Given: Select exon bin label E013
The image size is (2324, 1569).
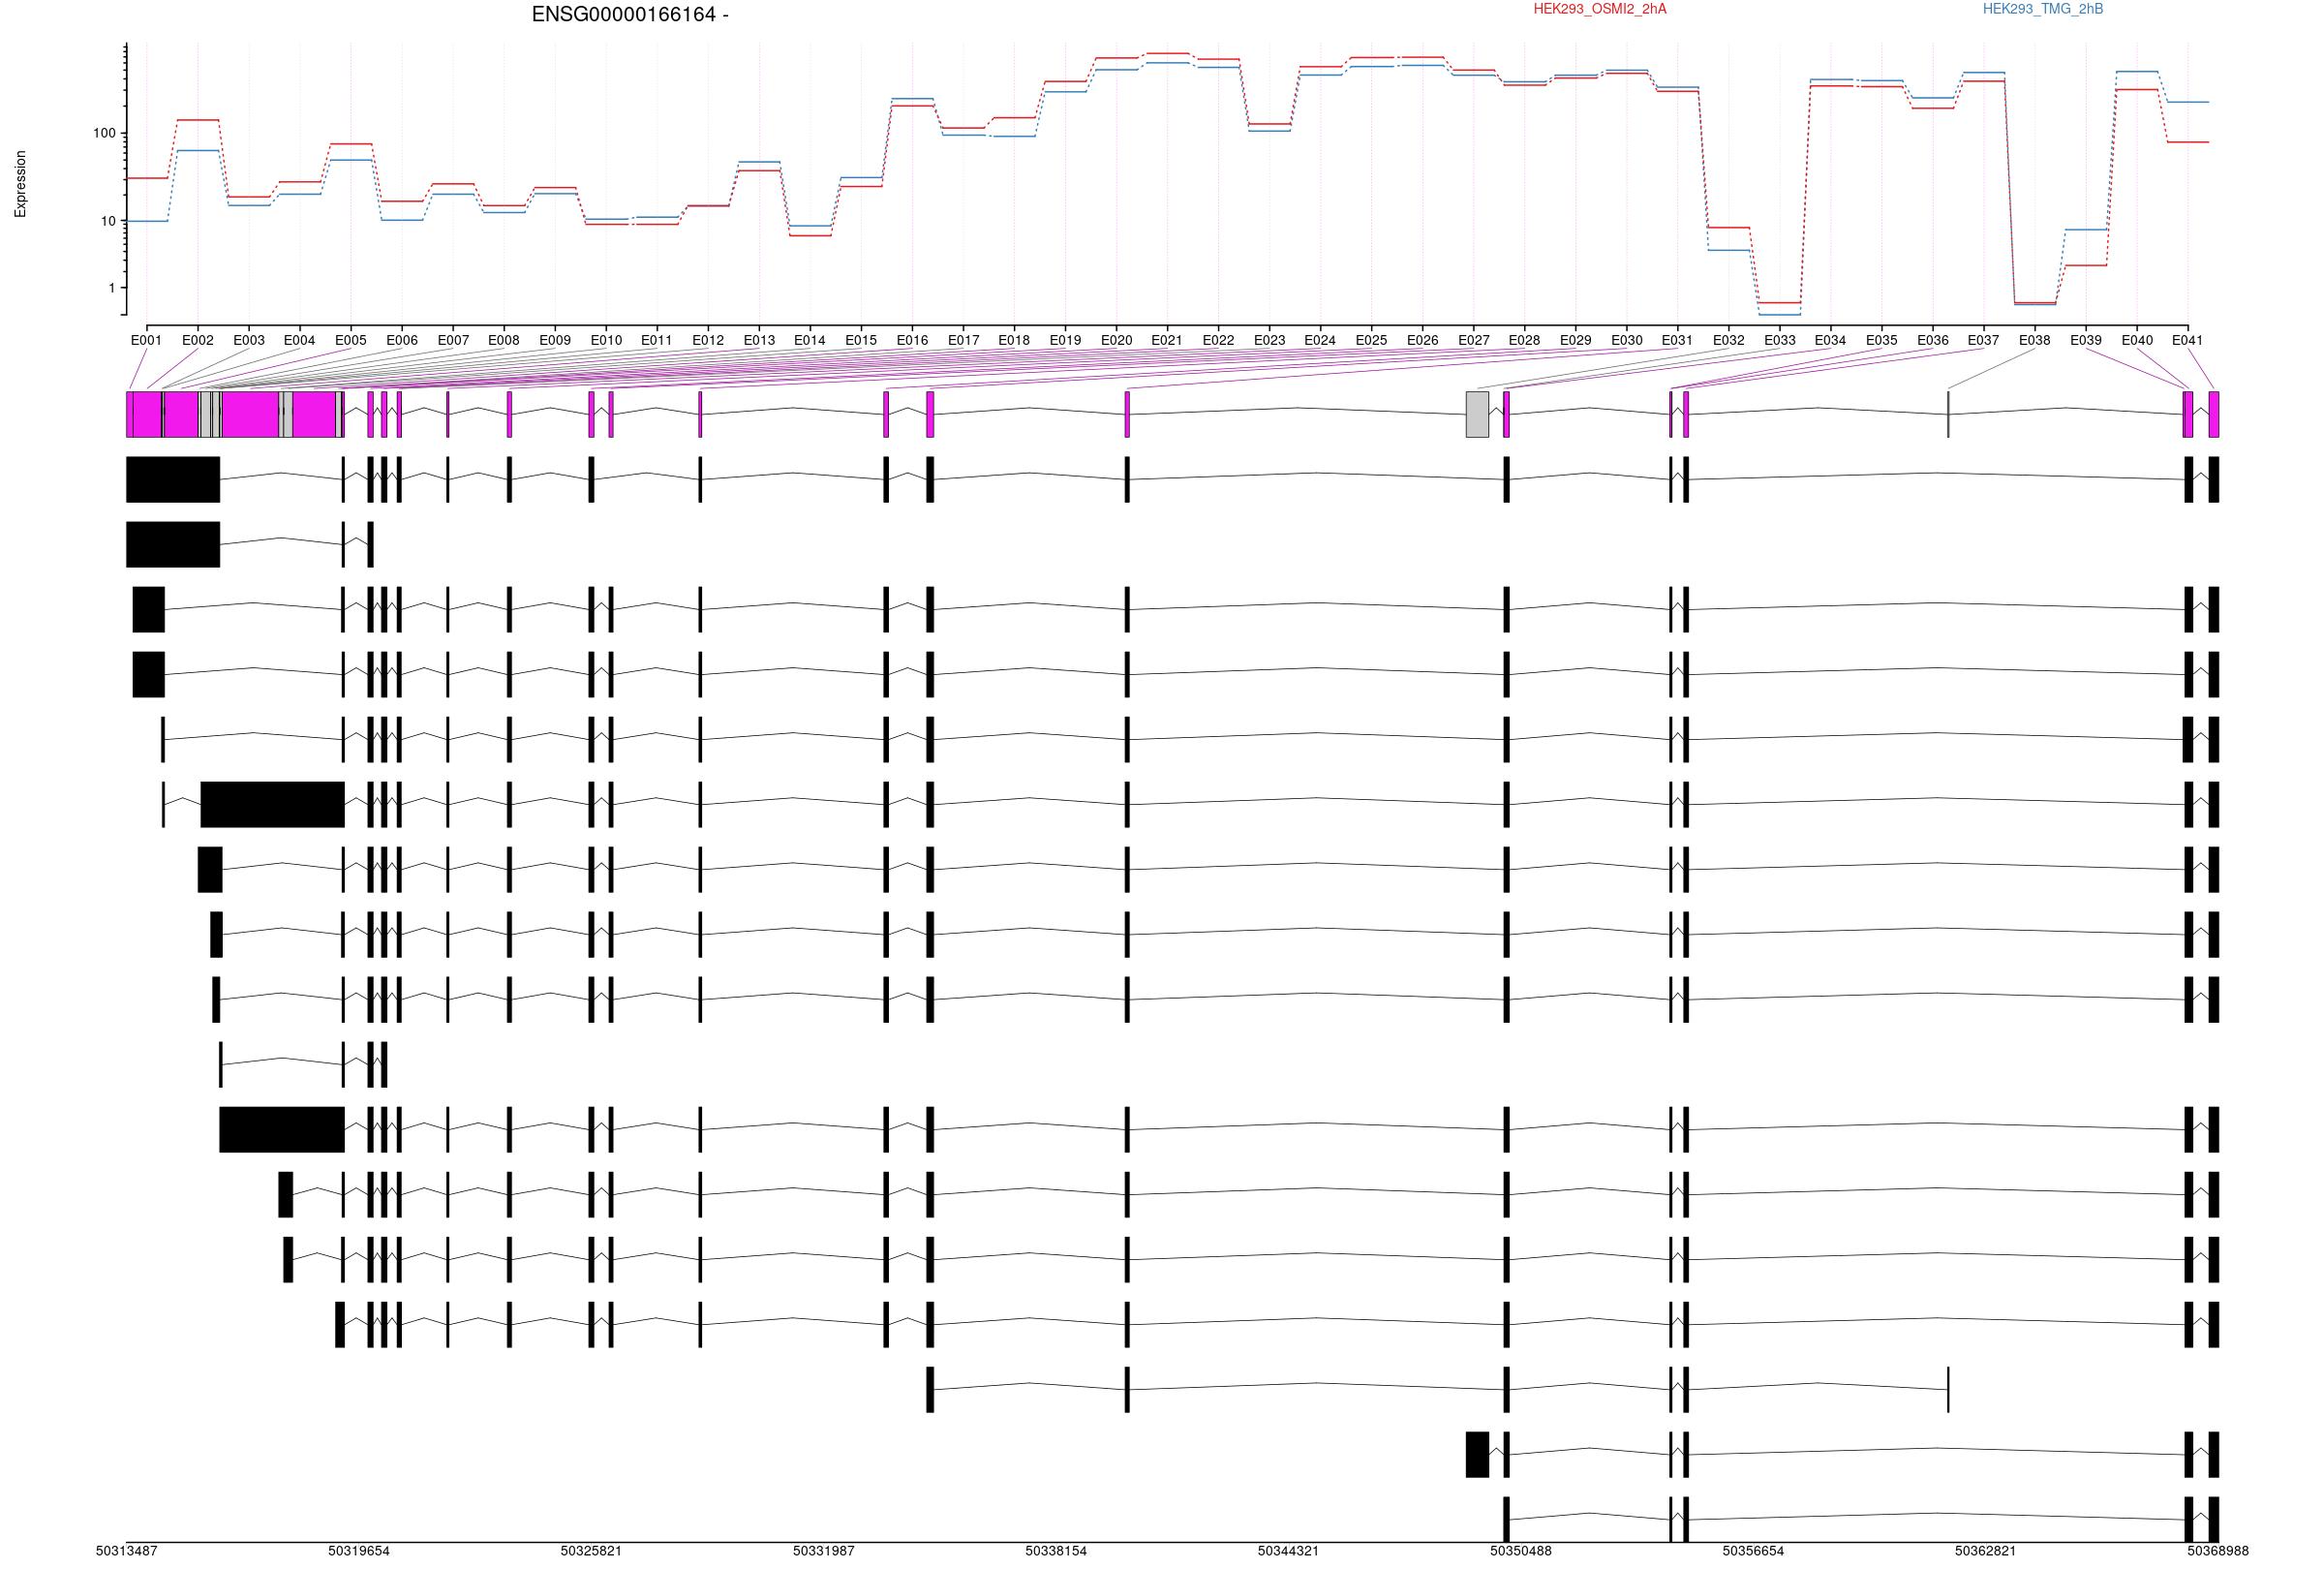Looking at the screenshot, I should [759, 340].
